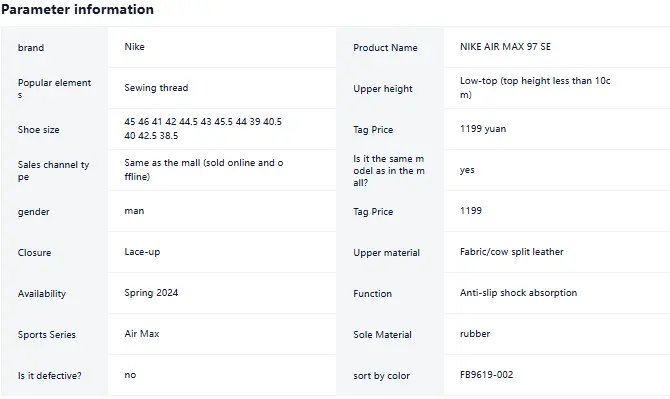Click the Is it defective? label
The image size is (670, 399).
pyautogui.click(x=50, y=376)
